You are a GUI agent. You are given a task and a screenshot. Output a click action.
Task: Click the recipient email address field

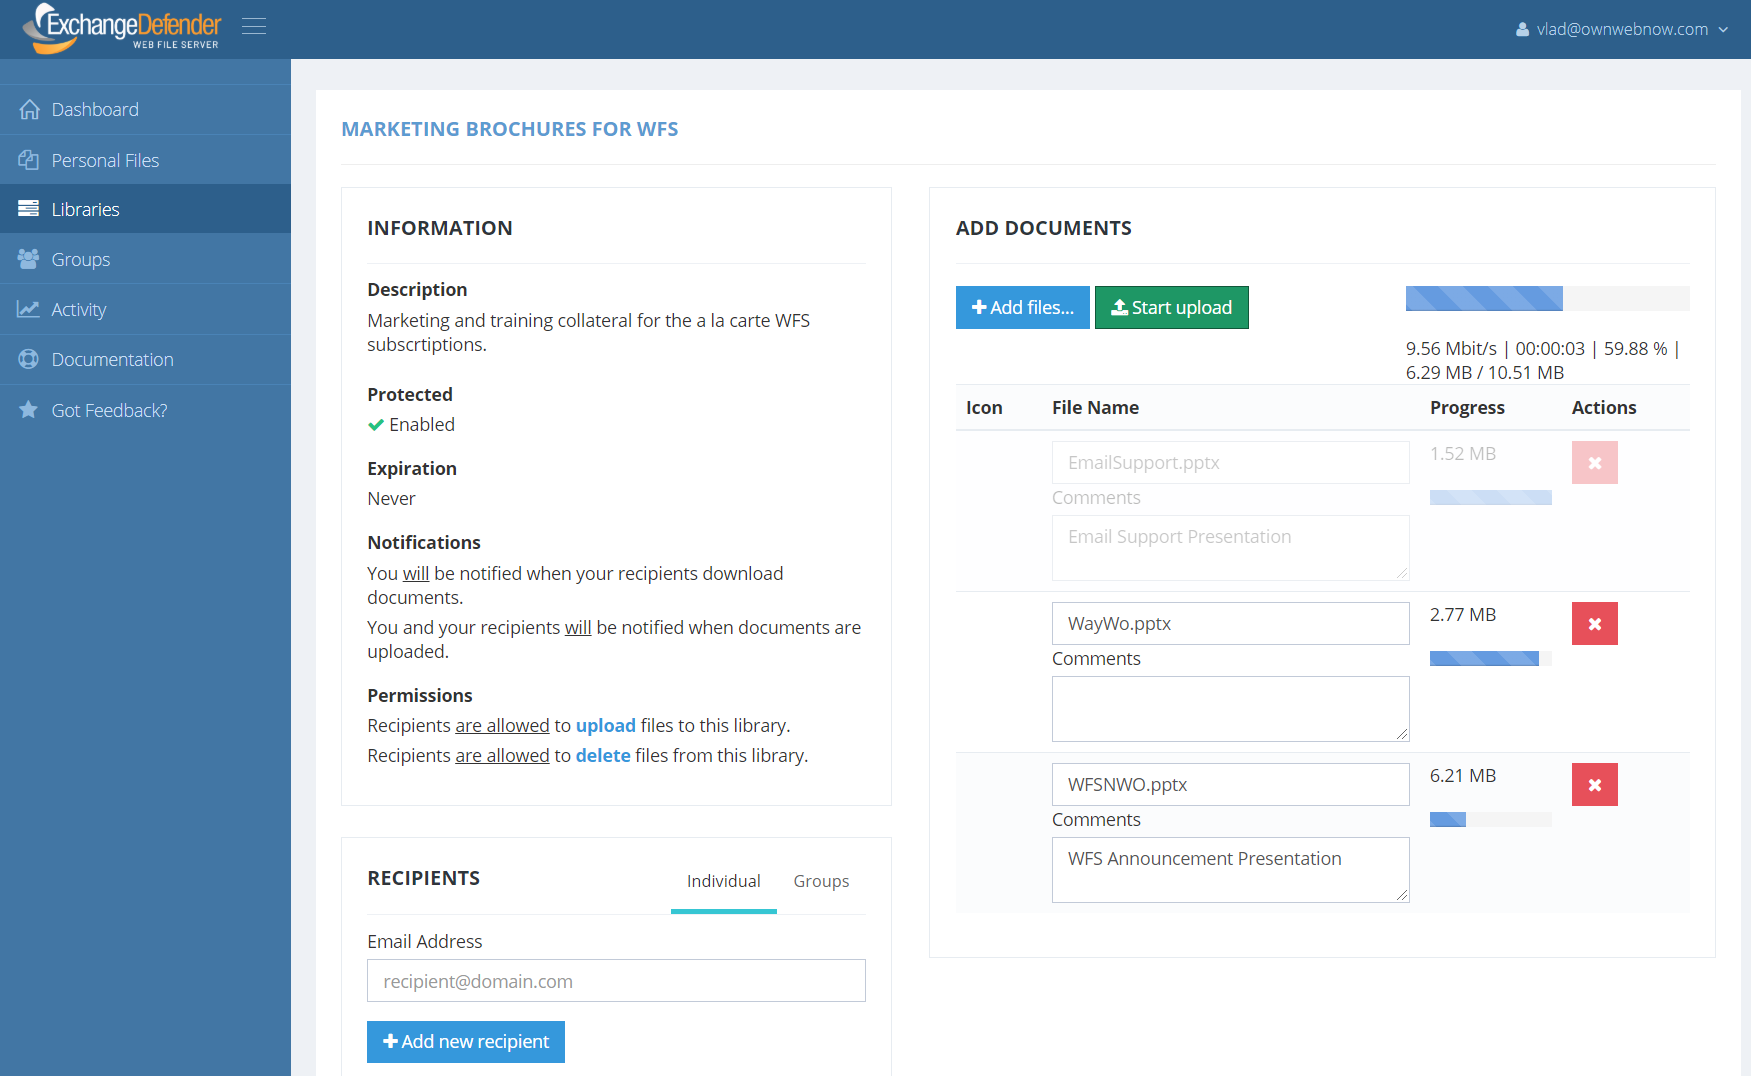[x=616, y=981]
